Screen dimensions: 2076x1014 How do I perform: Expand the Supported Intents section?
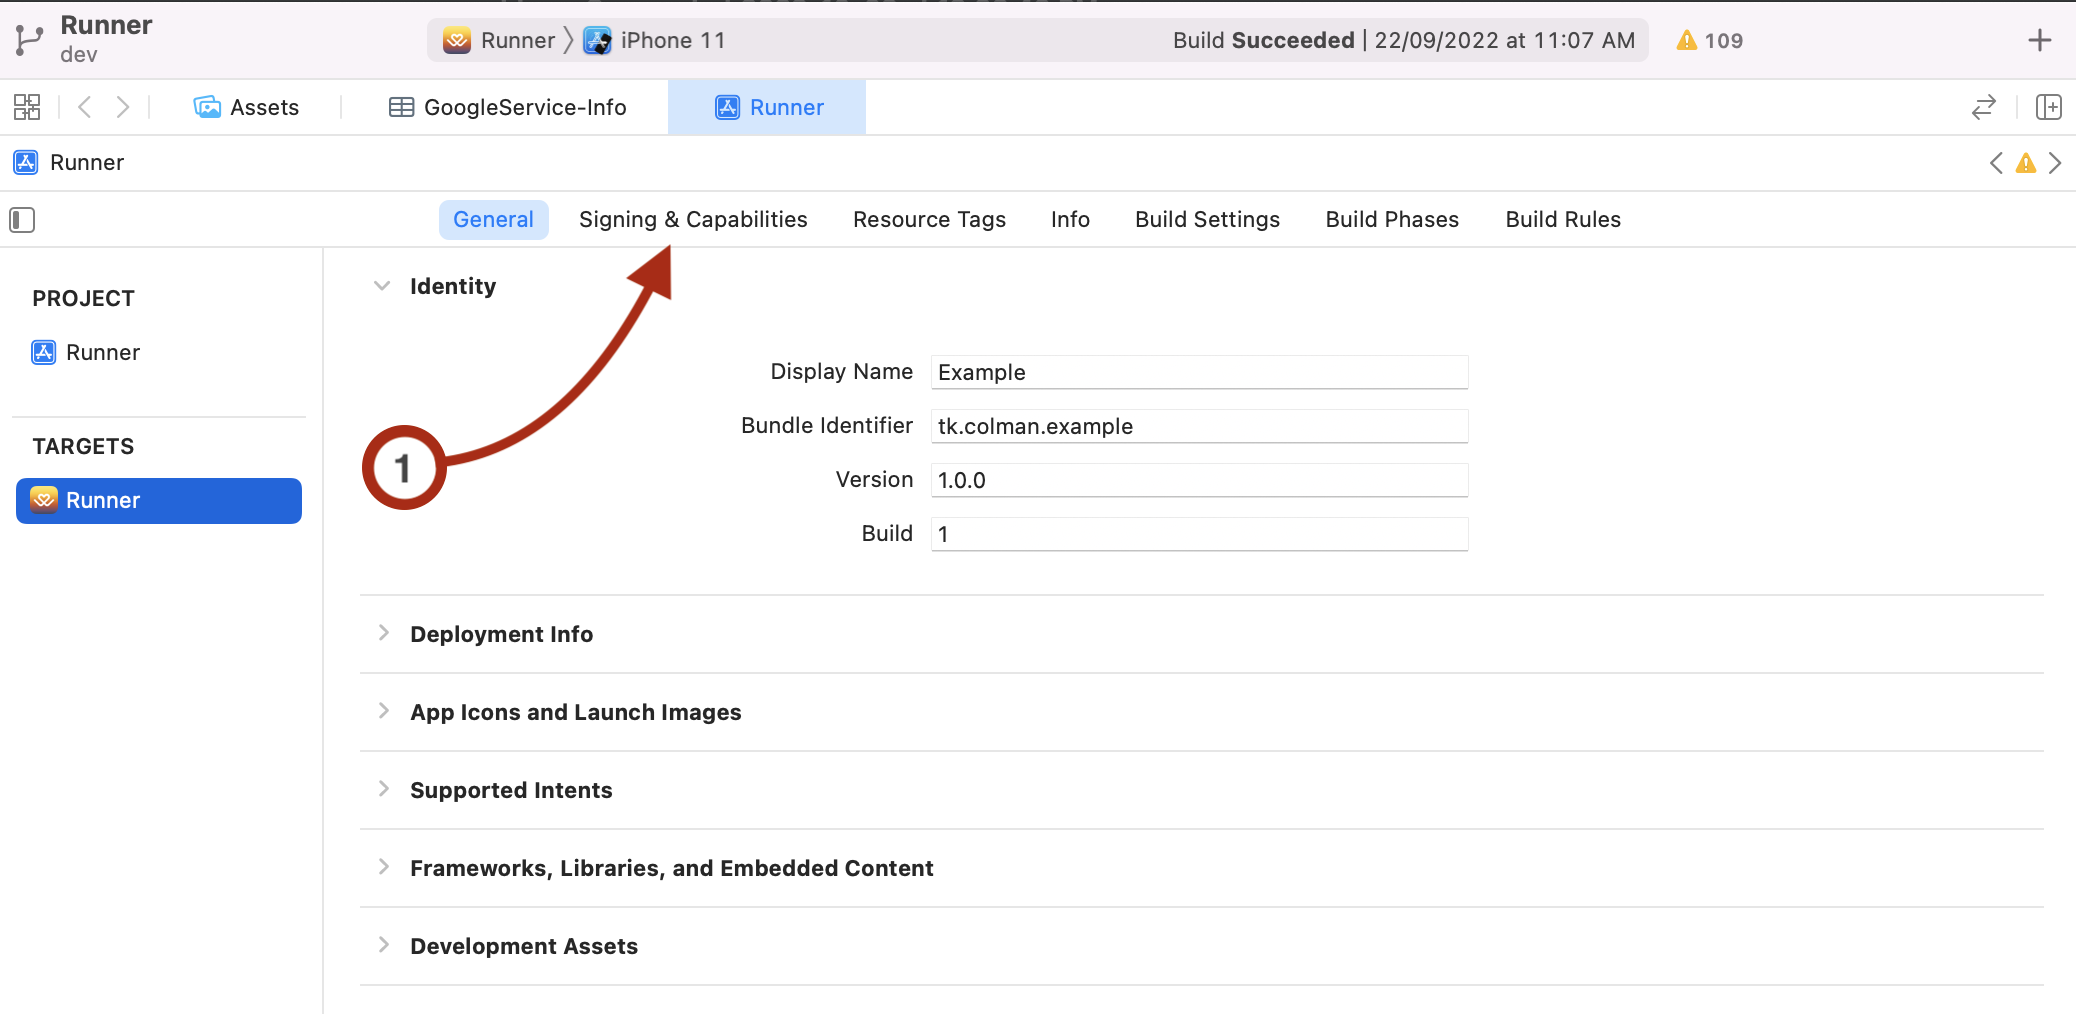(383, 789)
